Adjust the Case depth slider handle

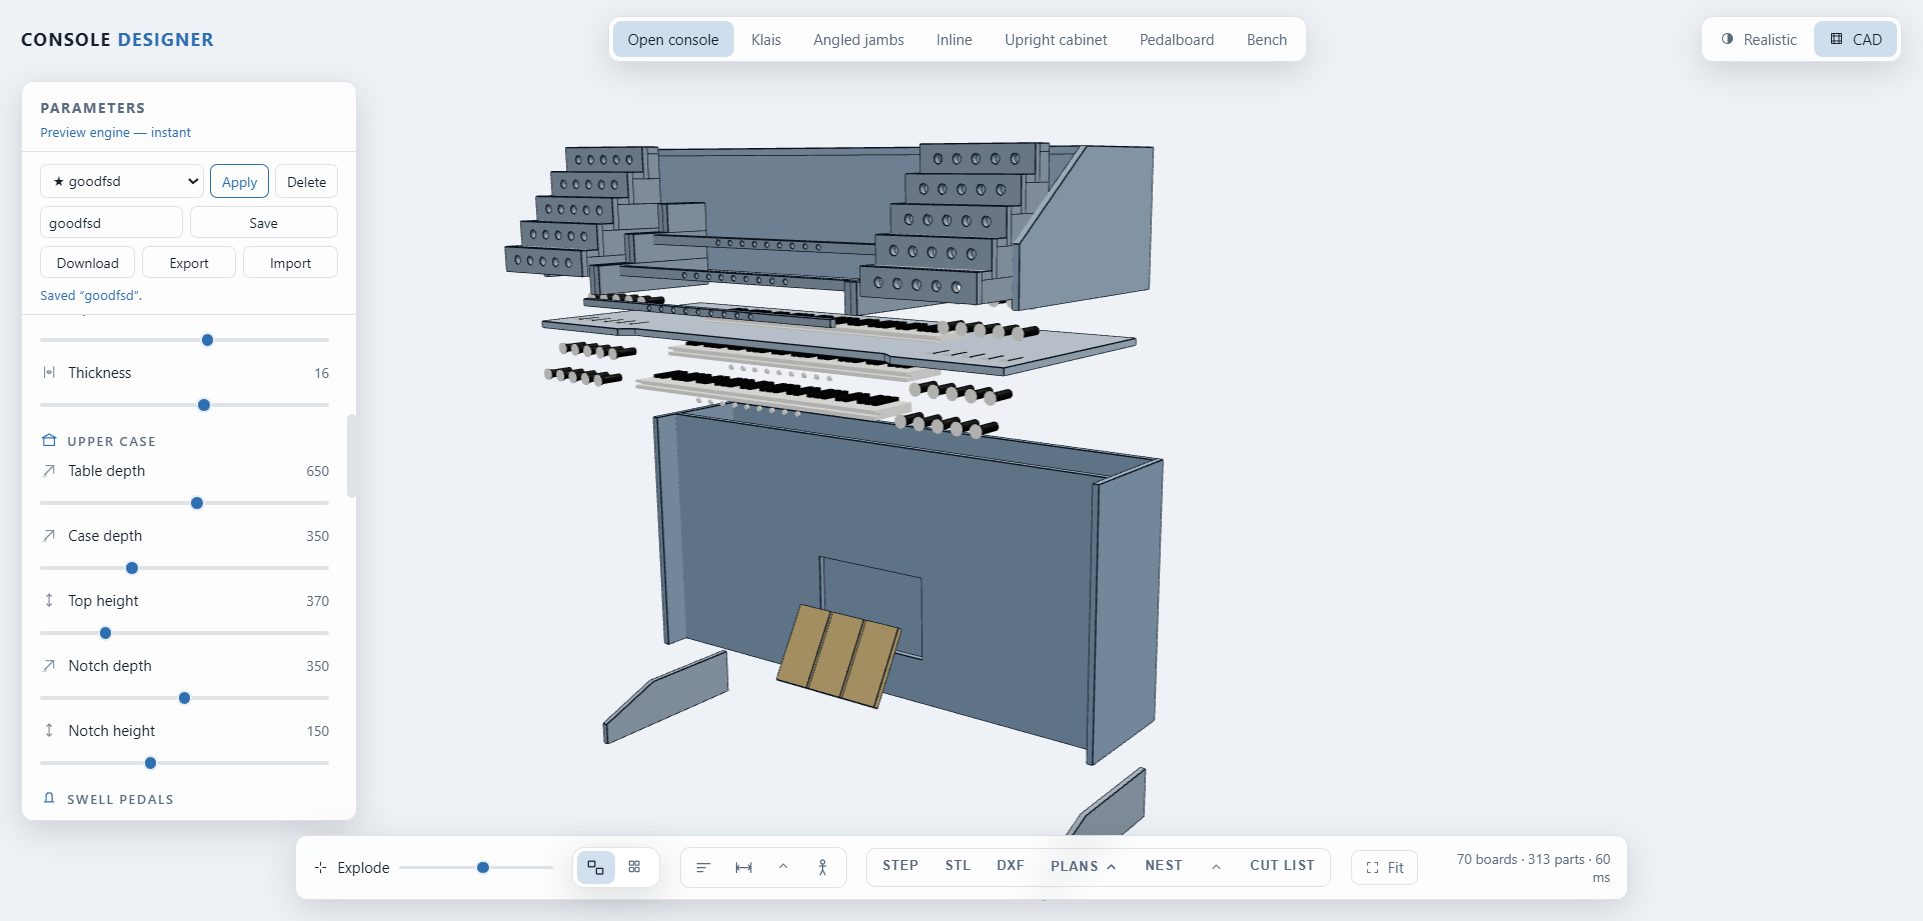pos(132,568)
